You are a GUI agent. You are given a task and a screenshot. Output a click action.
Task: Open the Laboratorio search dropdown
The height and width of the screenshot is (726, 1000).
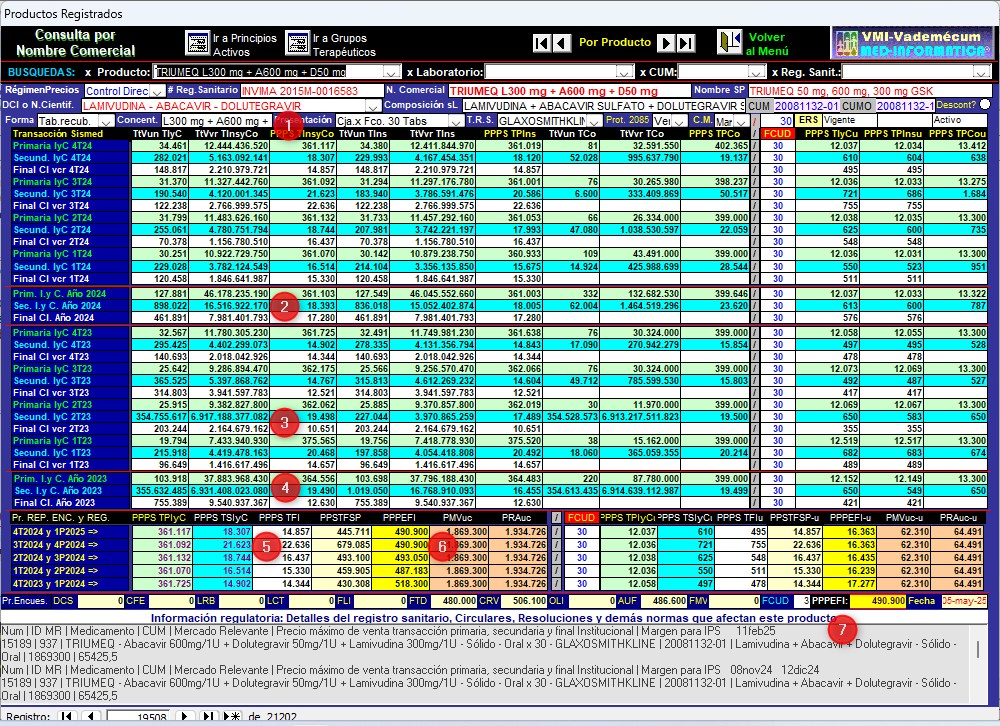click(625, 72)
